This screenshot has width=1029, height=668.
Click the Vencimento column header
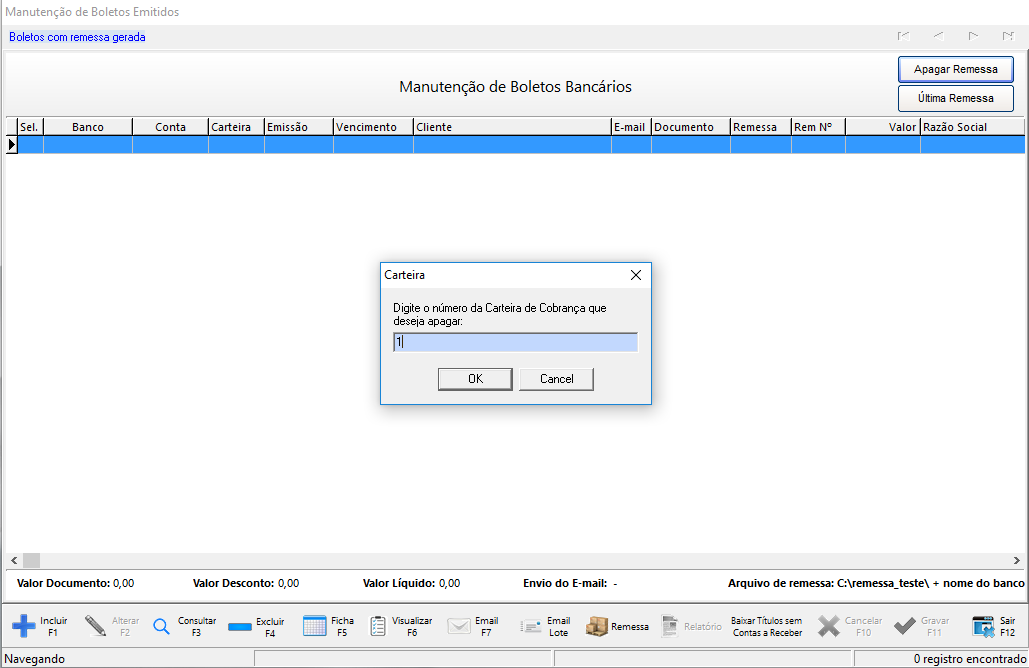pos(373,127)
